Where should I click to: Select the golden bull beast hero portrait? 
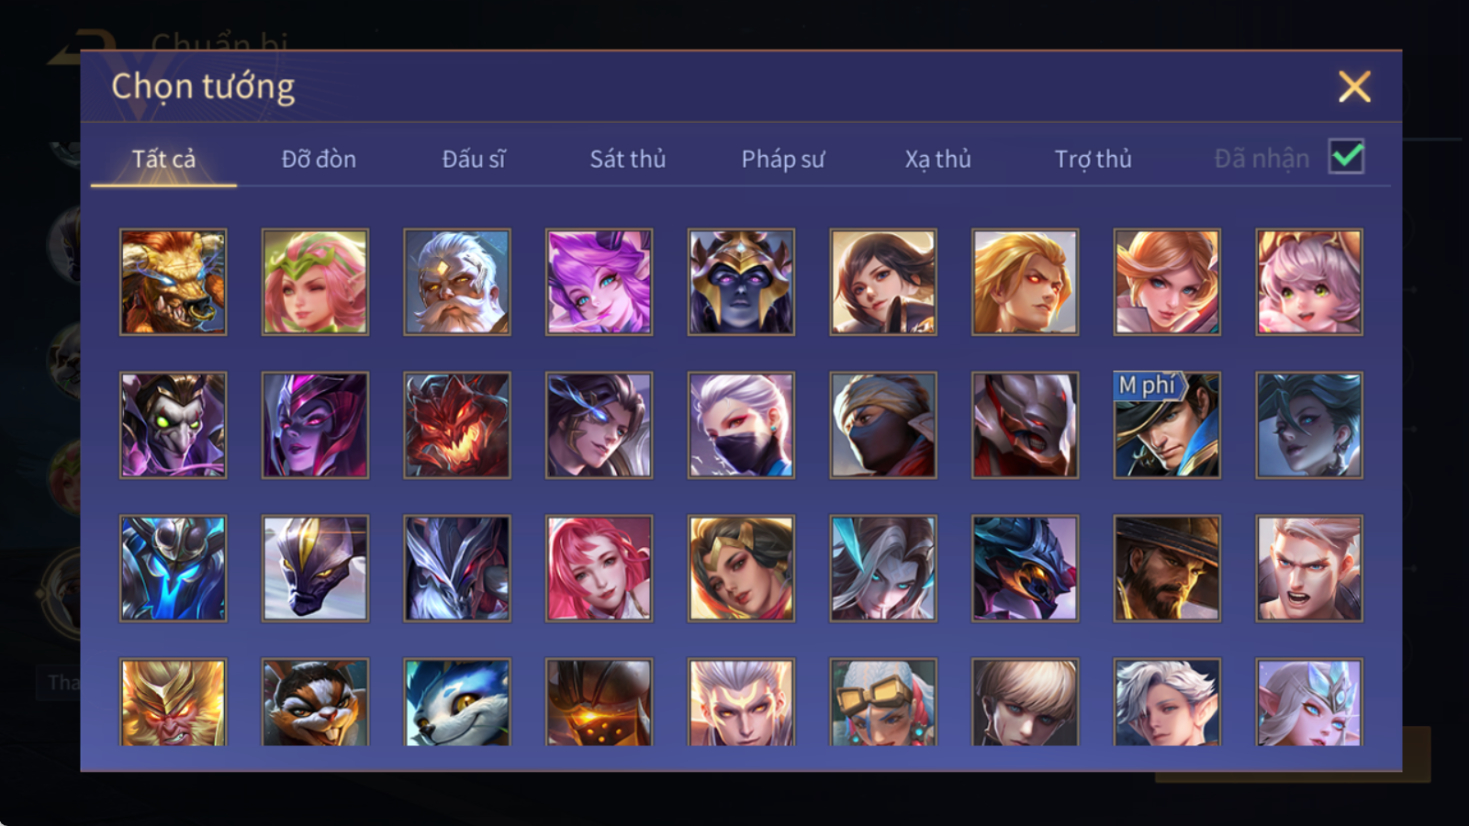[173, 282]
